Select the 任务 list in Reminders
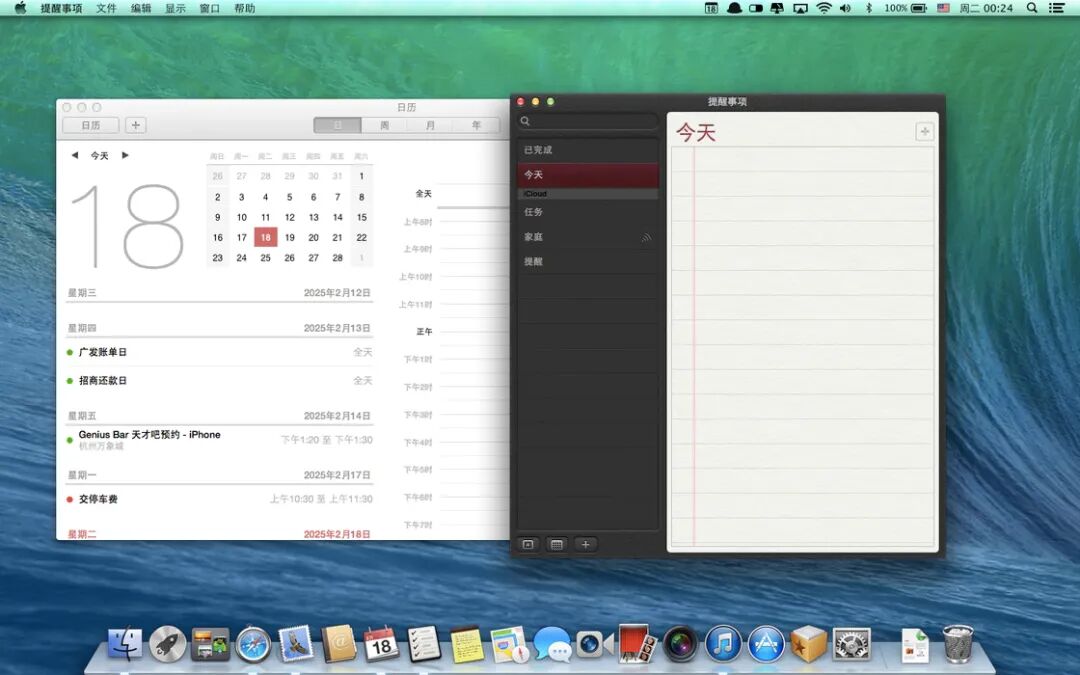This screenshot has height=675, width=1080. tap(588, 212)
